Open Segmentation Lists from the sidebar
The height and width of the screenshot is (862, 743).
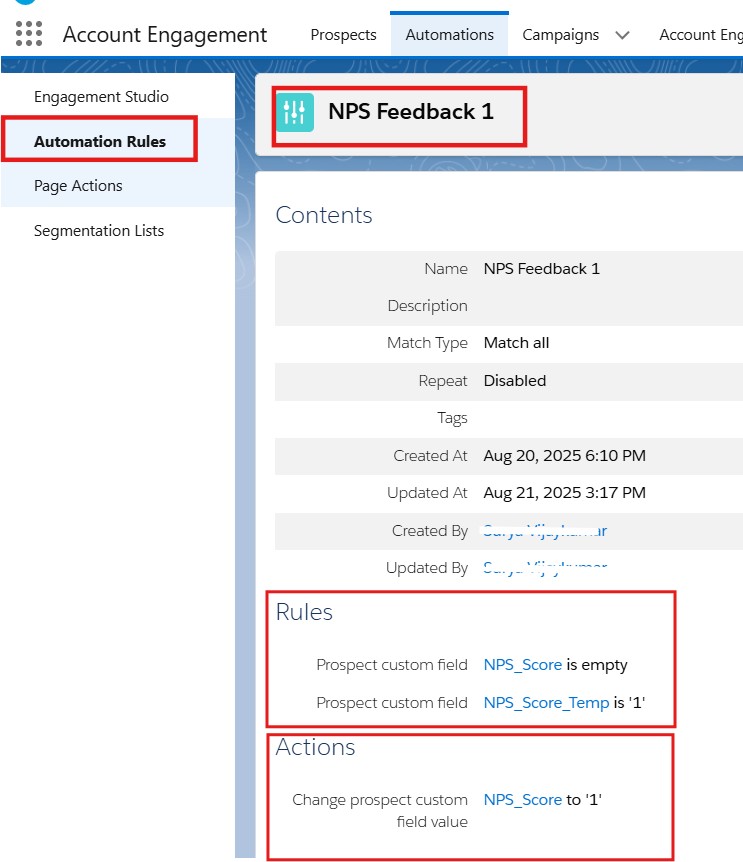pyautogui.click(x=99, y=231)
